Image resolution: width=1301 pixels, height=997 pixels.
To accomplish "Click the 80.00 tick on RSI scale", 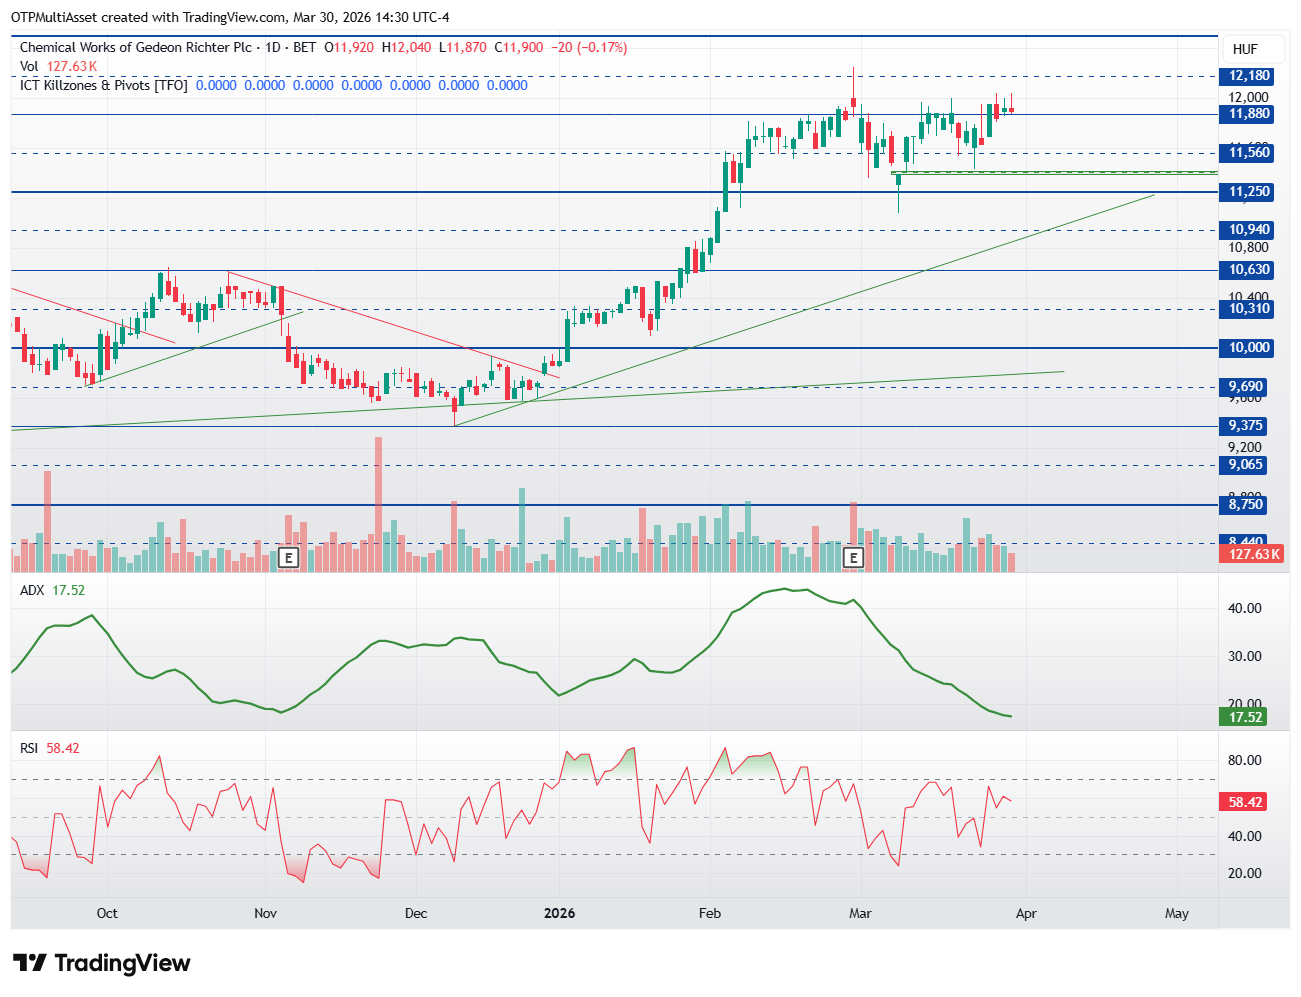I will (1245, 760).
